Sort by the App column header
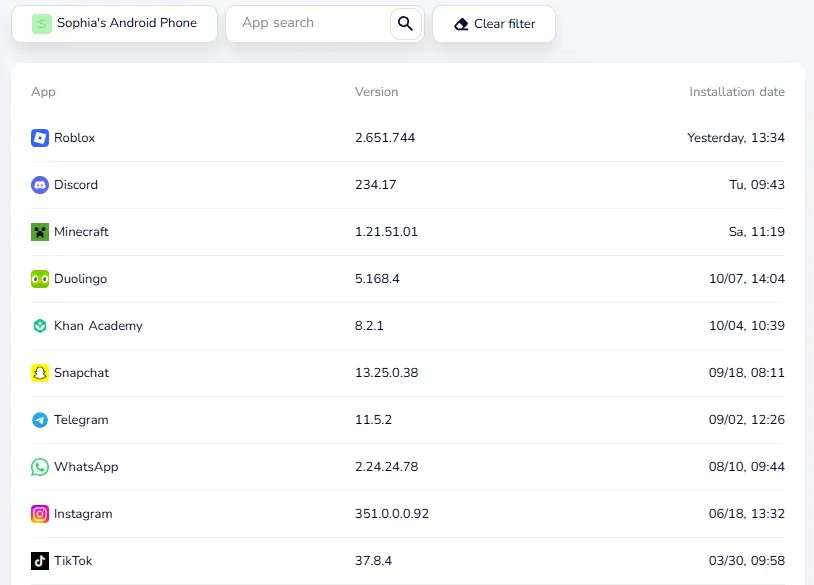 click(43, 92)
